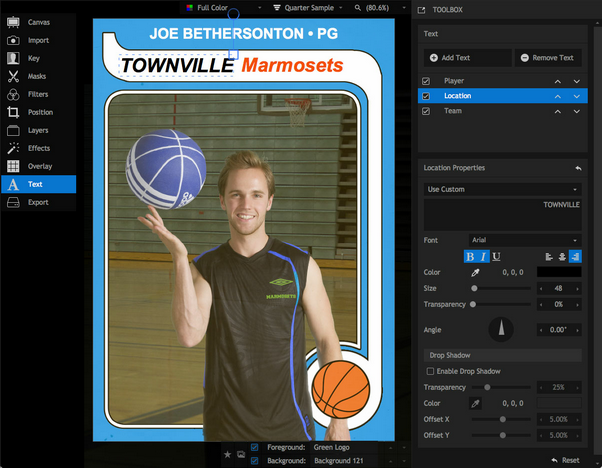Move Team text up
The height and width of the screenshot is (468, 602).
(558, 111)
